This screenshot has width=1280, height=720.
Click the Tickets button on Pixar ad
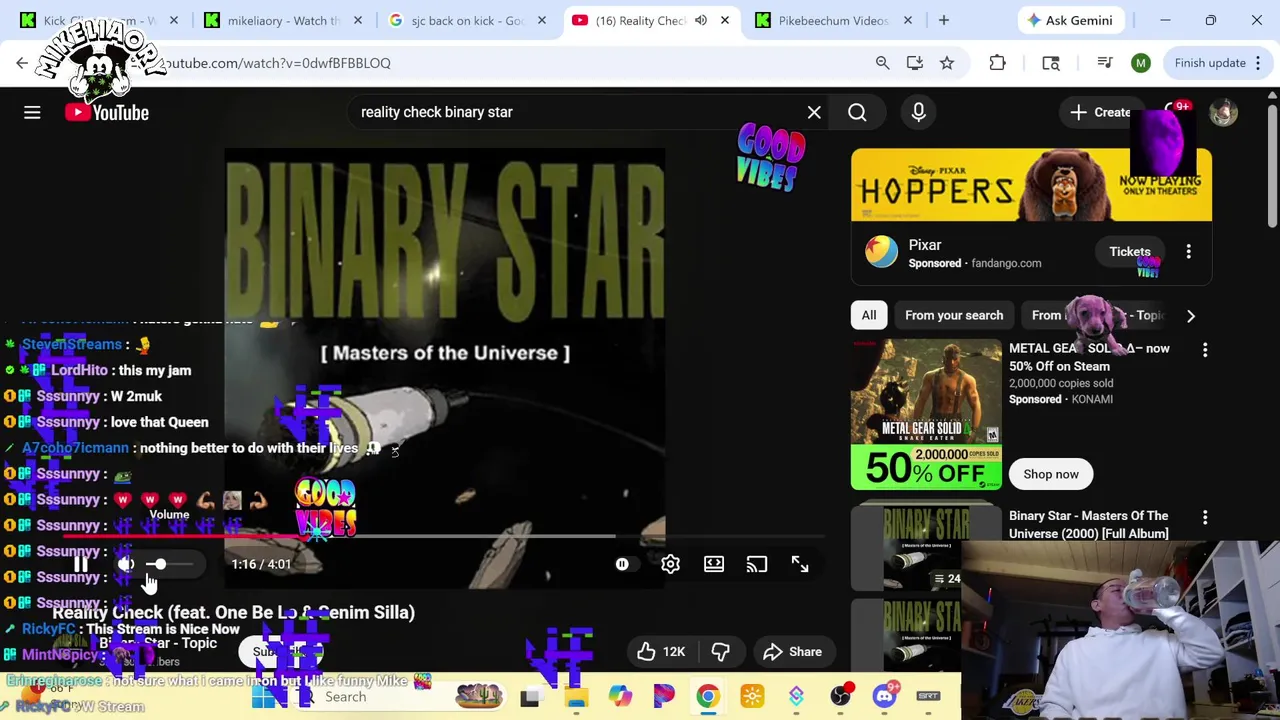pyautogui.click(x=1130, y=252)
